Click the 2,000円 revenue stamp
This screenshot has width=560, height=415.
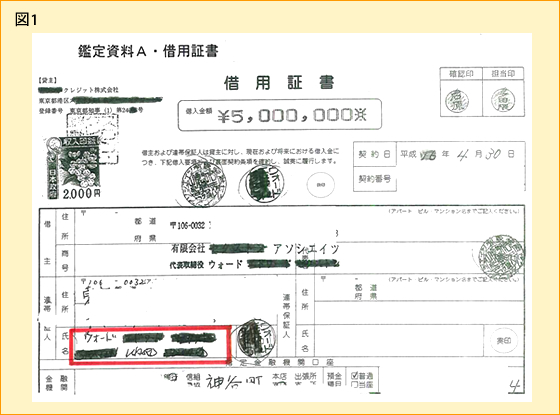(74, 168)
